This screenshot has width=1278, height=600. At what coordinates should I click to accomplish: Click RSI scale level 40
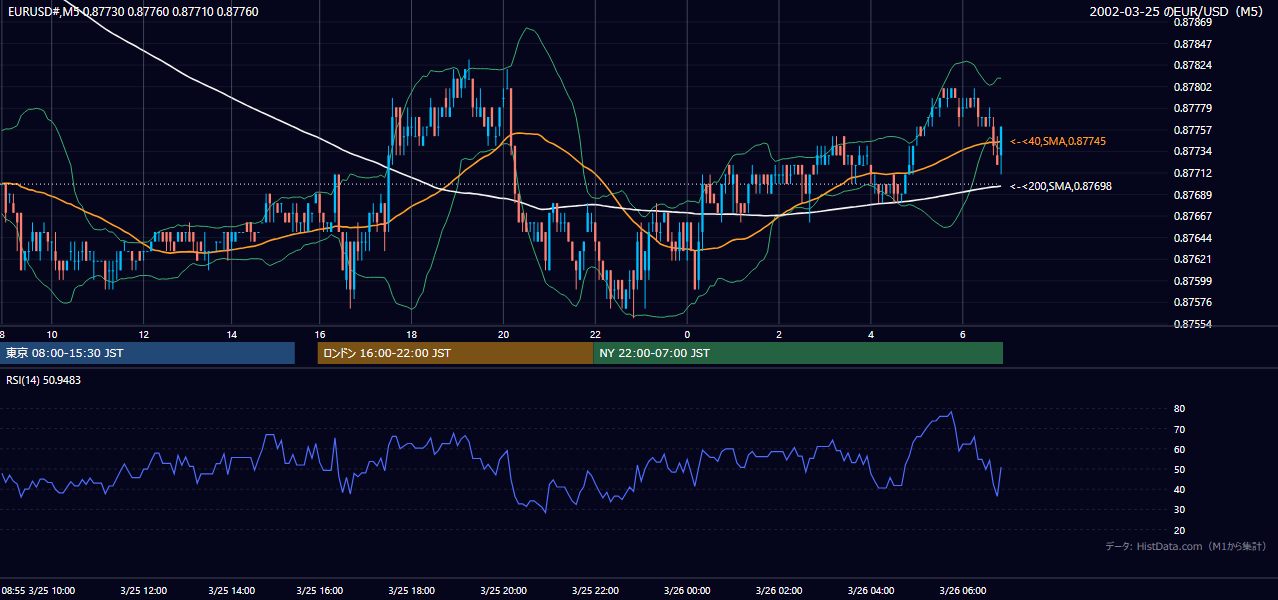[1179, 489]
